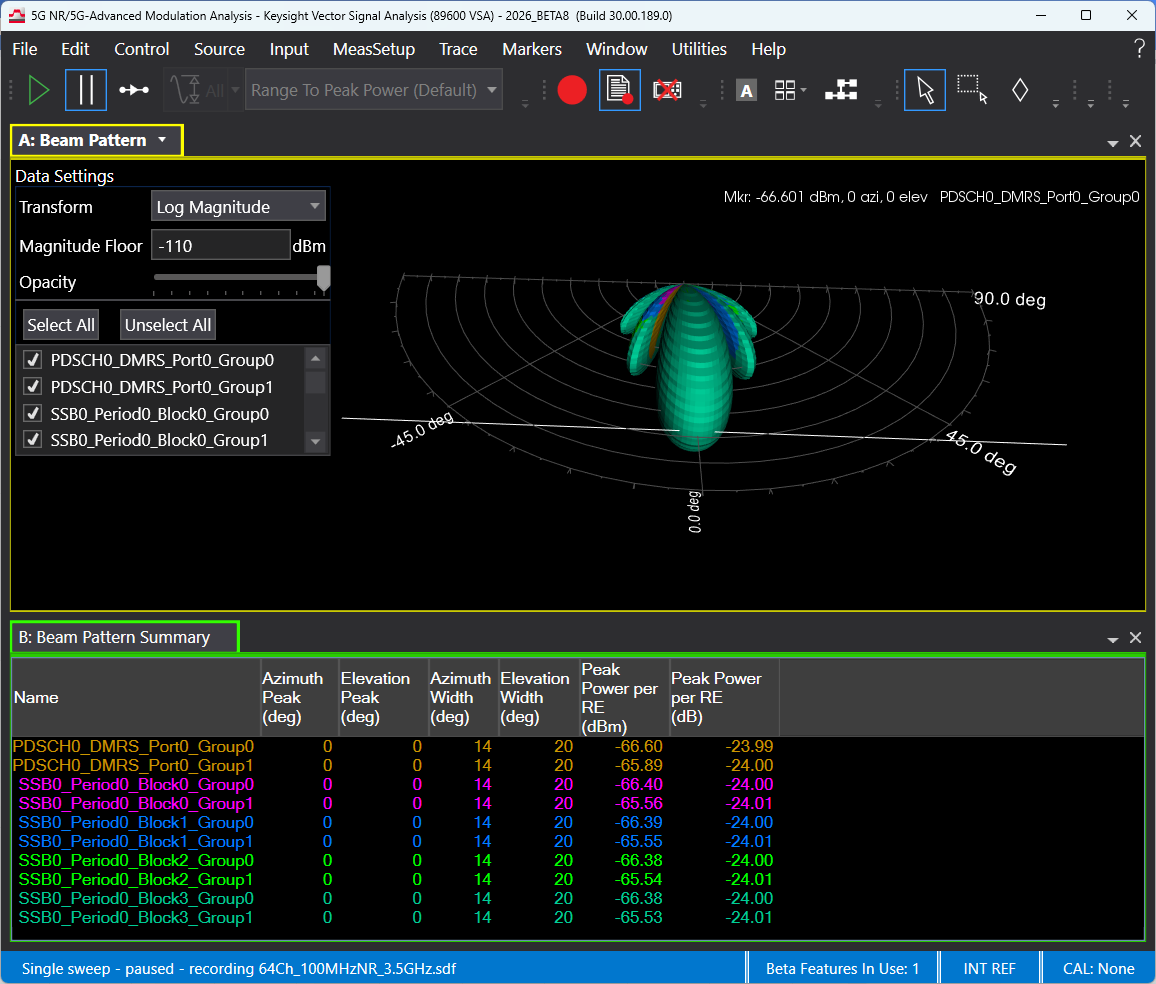Click the green Run measurement play icon

click(39, 90)
